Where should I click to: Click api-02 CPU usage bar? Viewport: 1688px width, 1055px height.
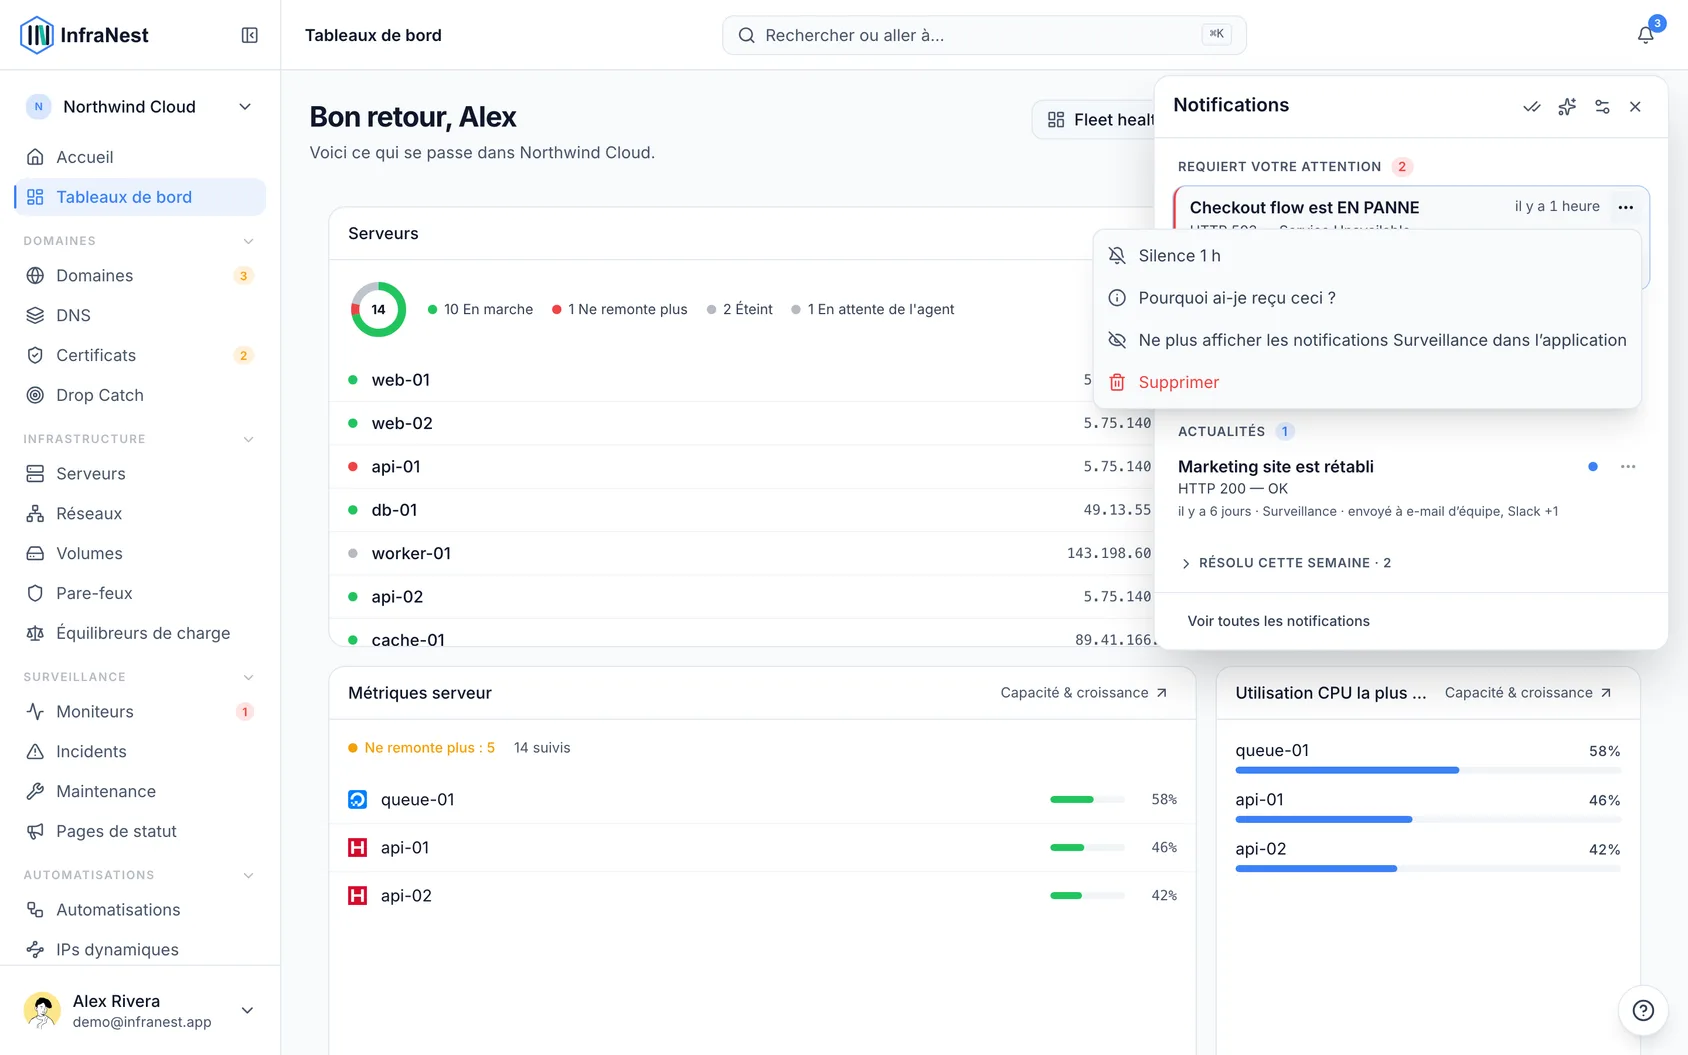click(x=1428, y=869)
